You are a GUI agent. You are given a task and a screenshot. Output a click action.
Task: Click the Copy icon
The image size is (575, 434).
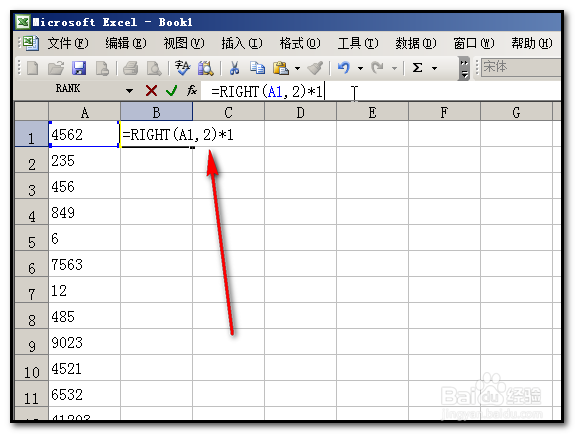click(257, 68)
